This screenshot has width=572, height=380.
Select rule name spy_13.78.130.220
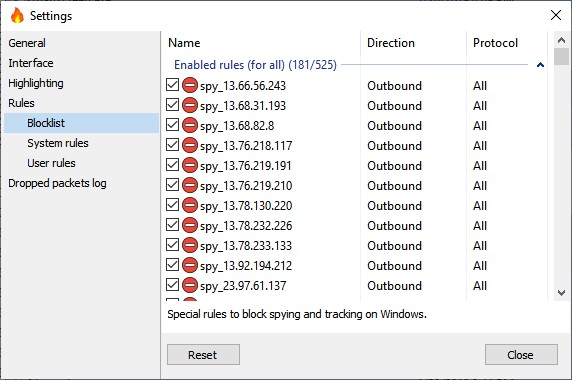tap(246, 206)
